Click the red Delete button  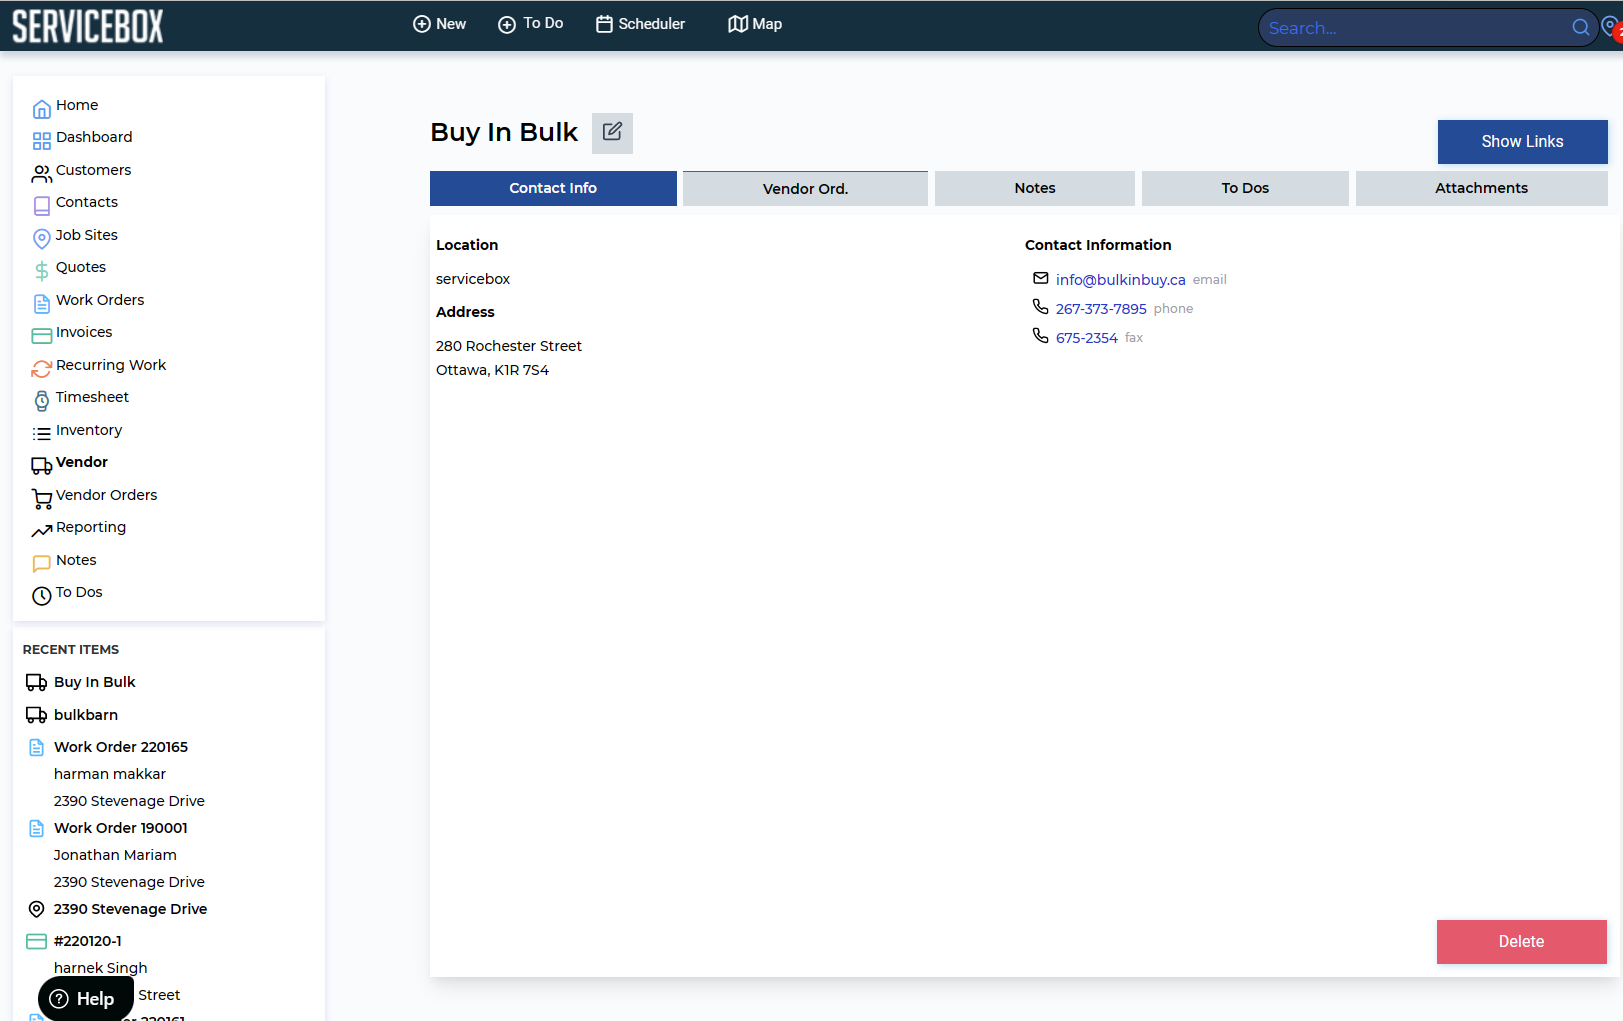pos(1521,942)
